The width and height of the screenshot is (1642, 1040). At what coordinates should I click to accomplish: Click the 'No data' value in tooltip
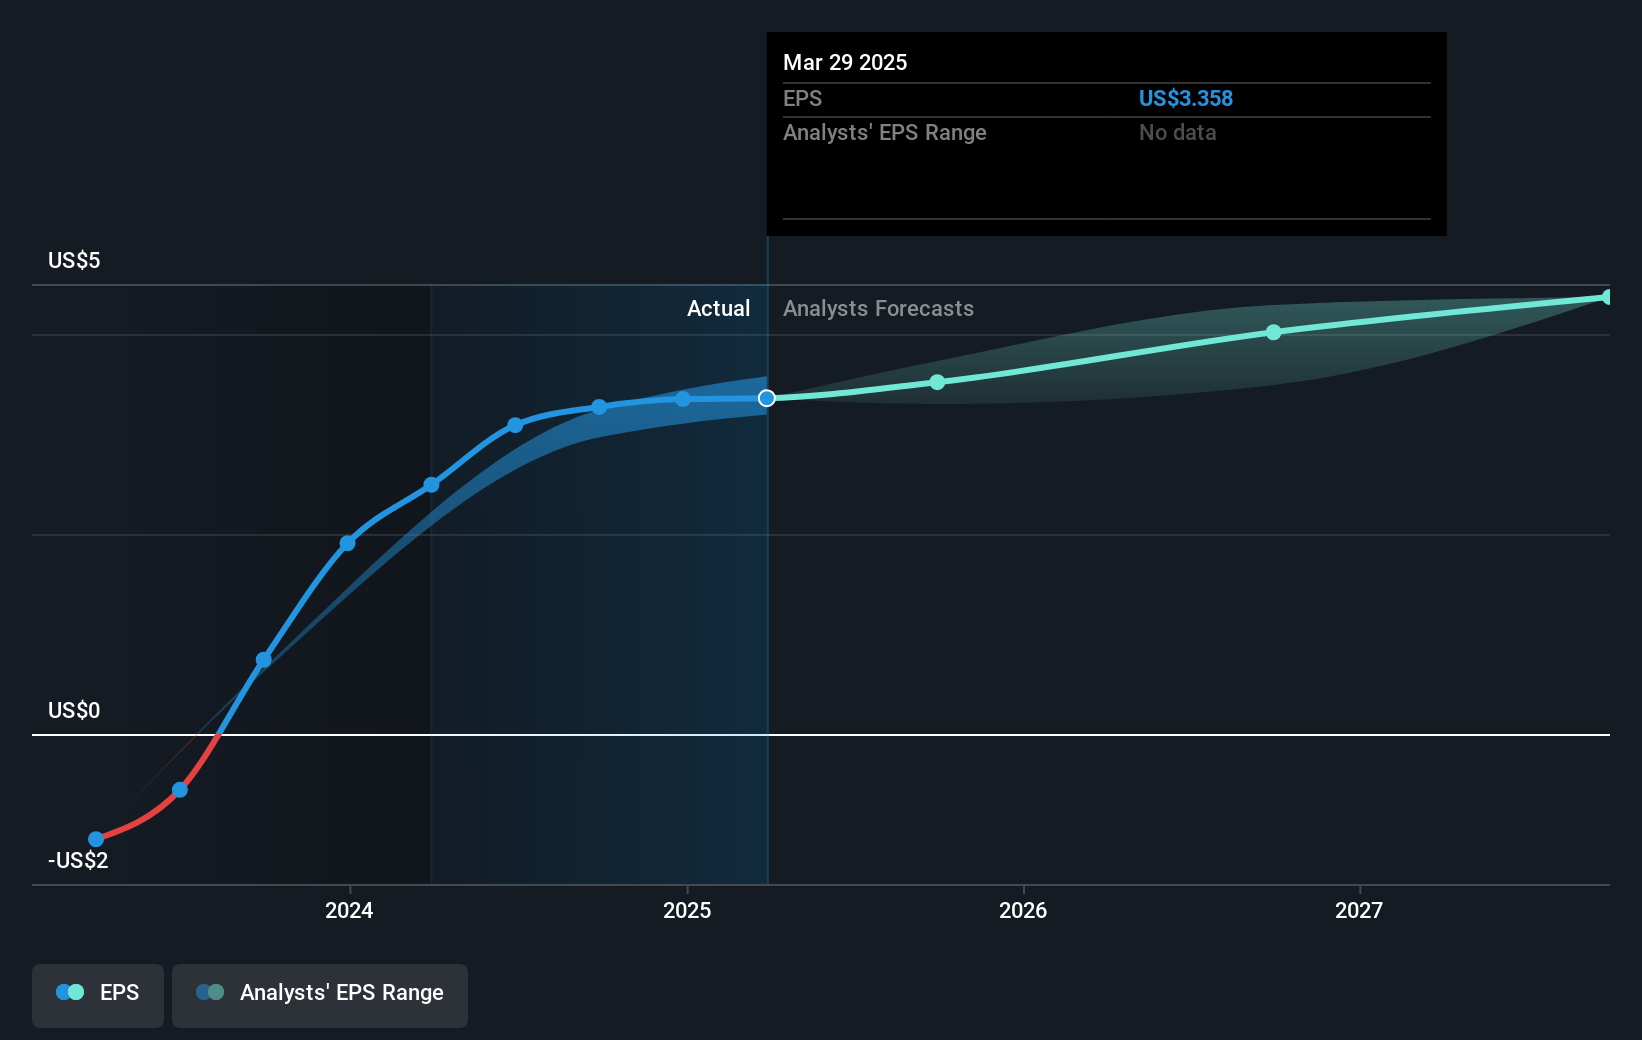click(x=1177, y=132)
